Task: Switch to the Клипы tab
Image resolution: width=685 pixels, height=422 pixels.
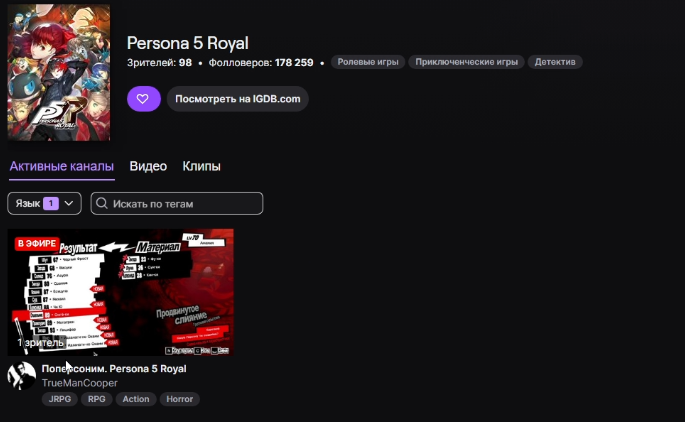Action: coord(201,166)
